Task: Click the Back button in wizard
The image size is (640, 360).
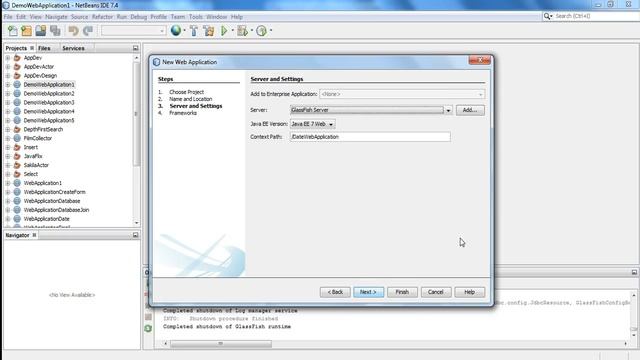Action: pos(335,292)
